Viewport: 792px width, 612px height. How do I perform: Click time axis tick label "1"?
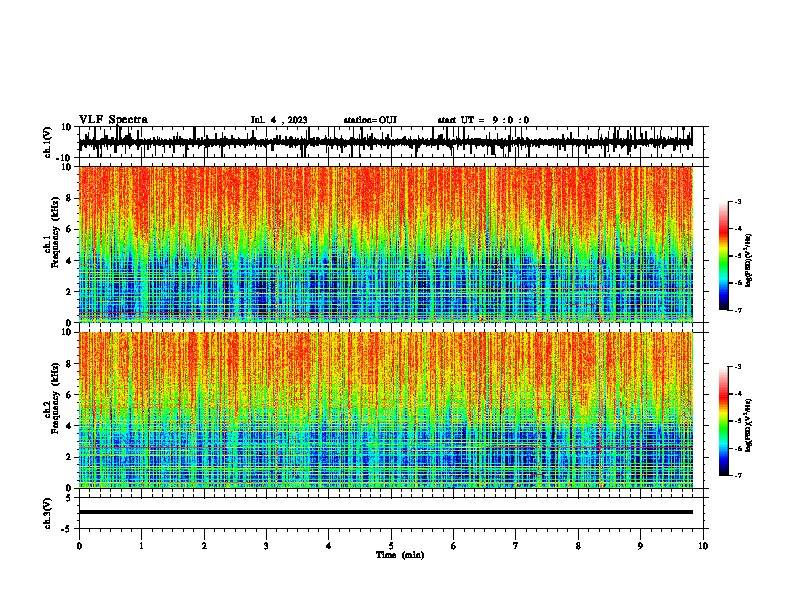pos(141,546)
